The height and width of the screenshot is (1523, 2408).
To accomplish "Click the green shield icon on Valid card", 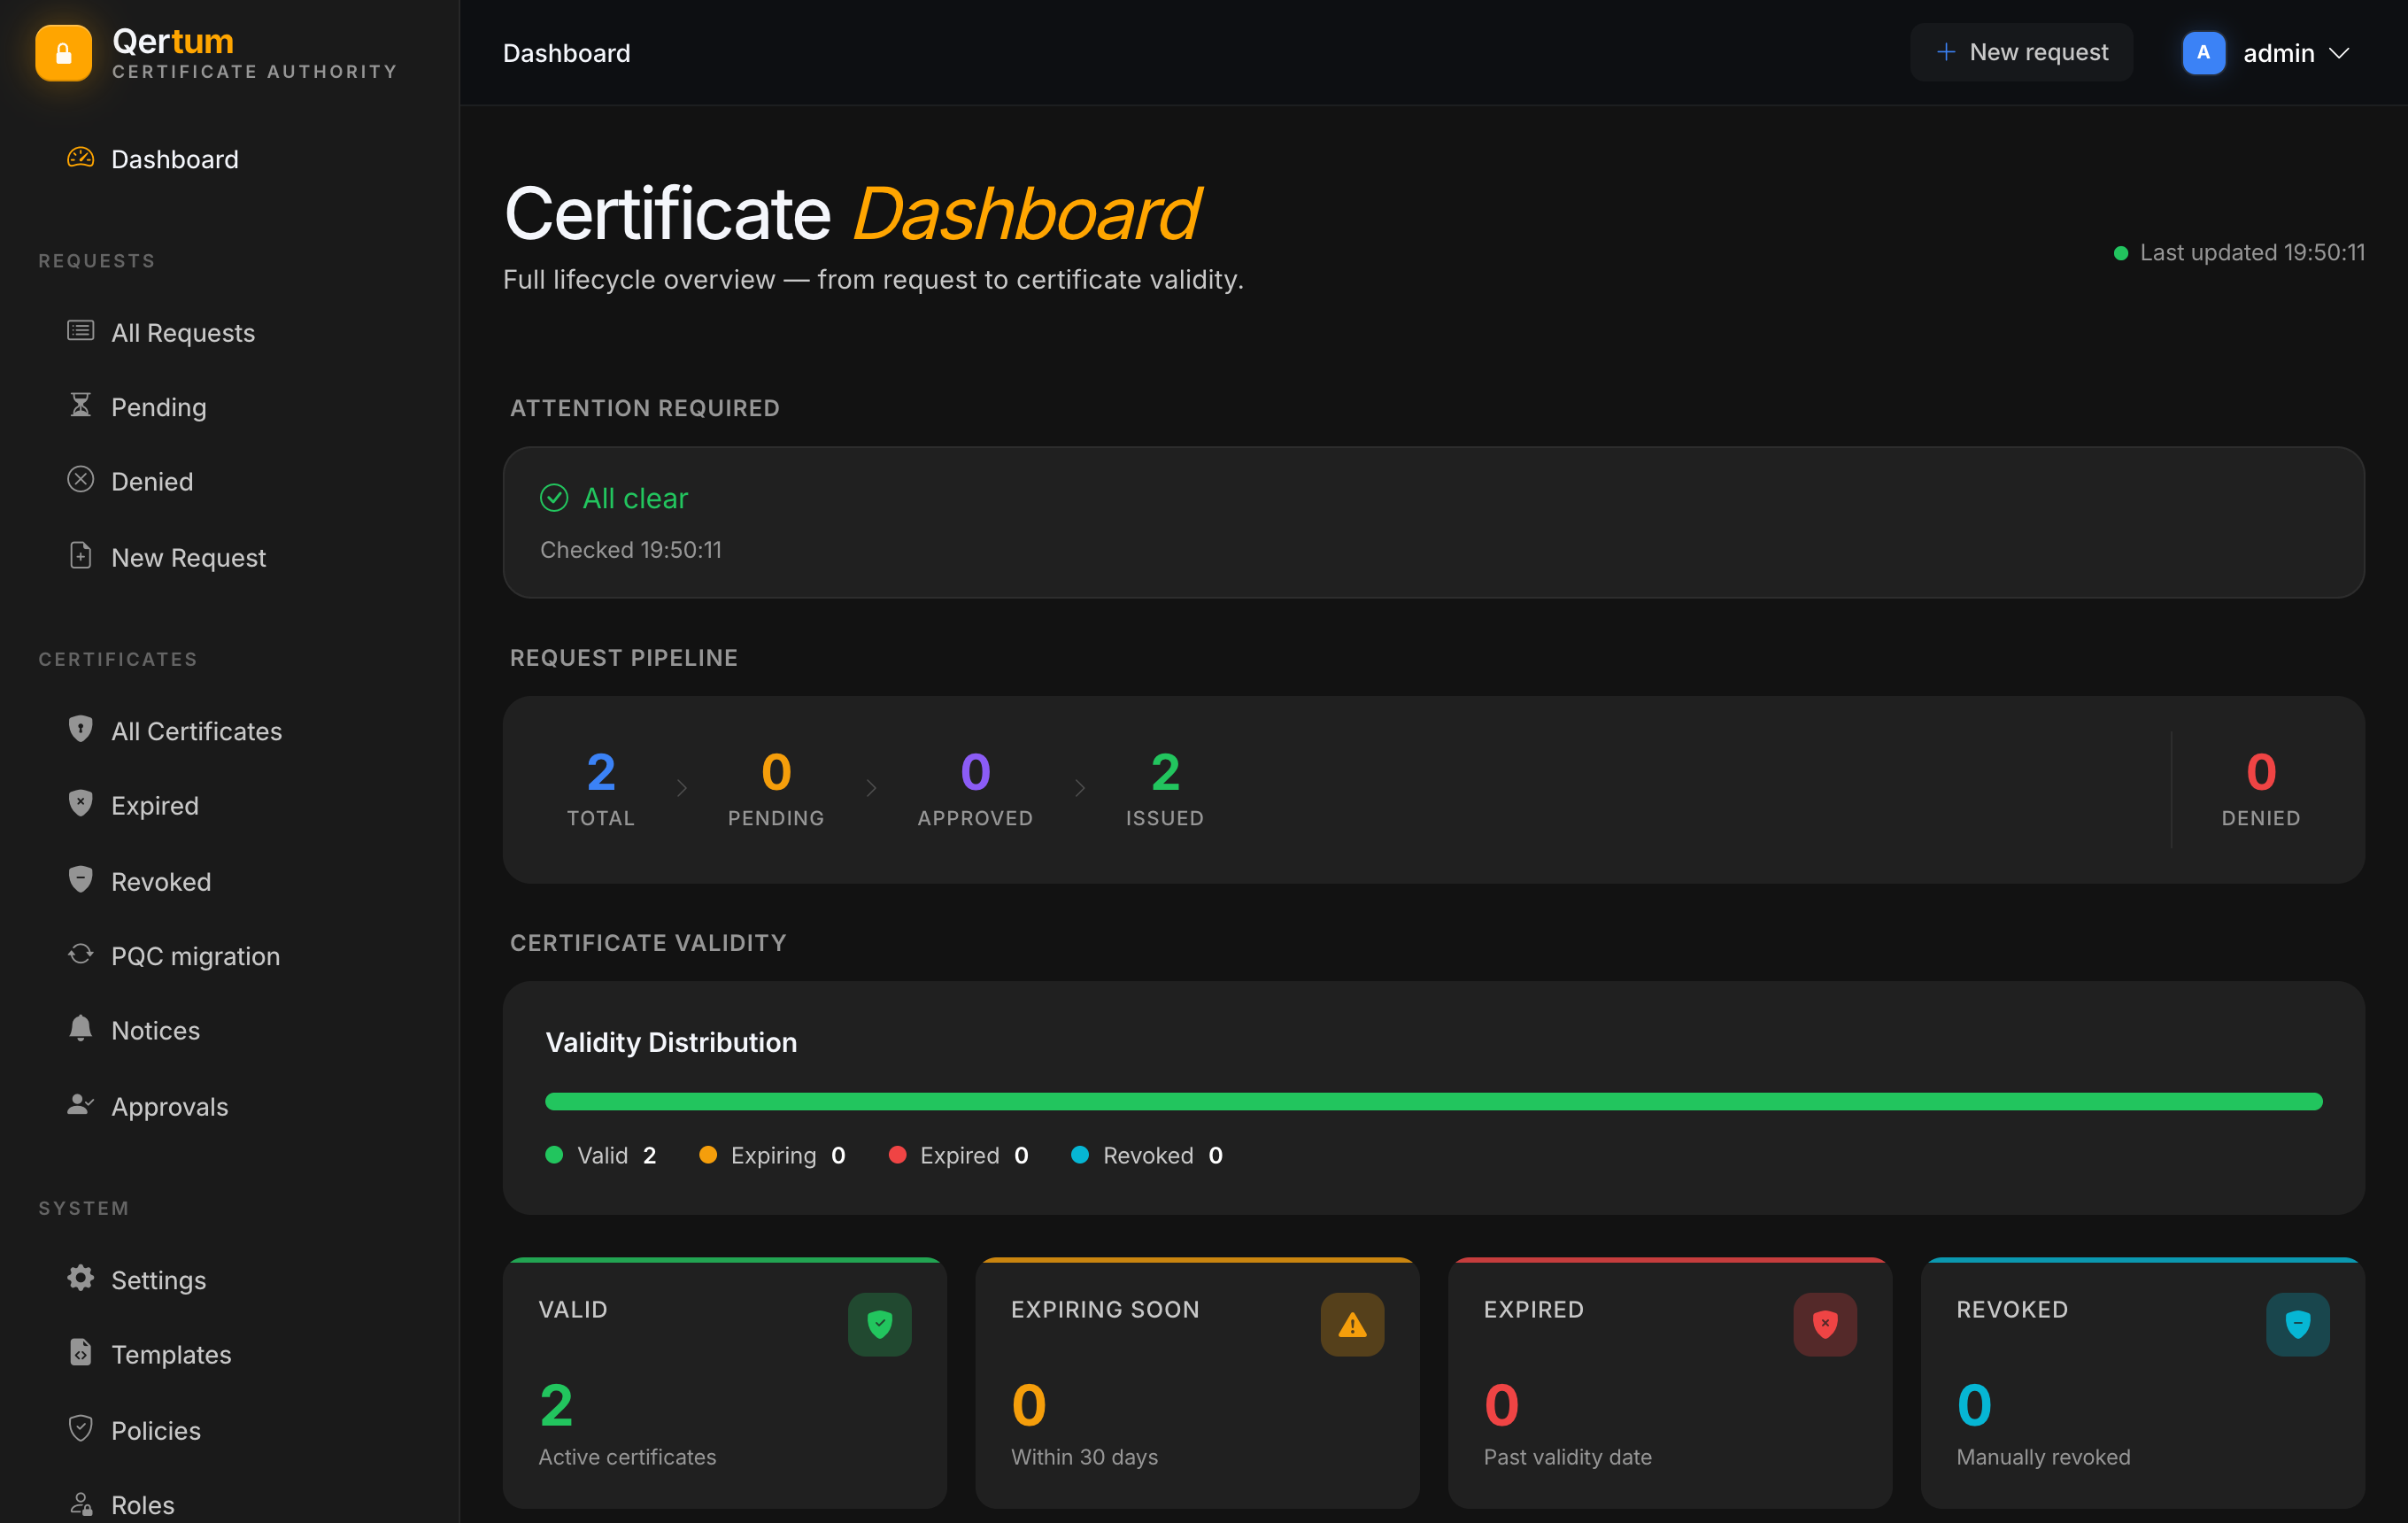I will click(x=880, y=1325).
